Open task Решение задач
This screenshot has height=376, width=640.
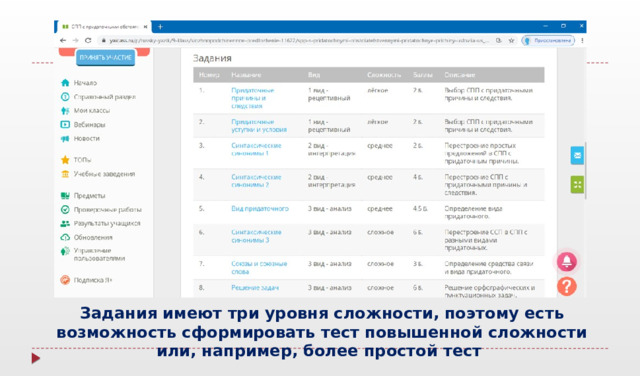coord(255,288)
